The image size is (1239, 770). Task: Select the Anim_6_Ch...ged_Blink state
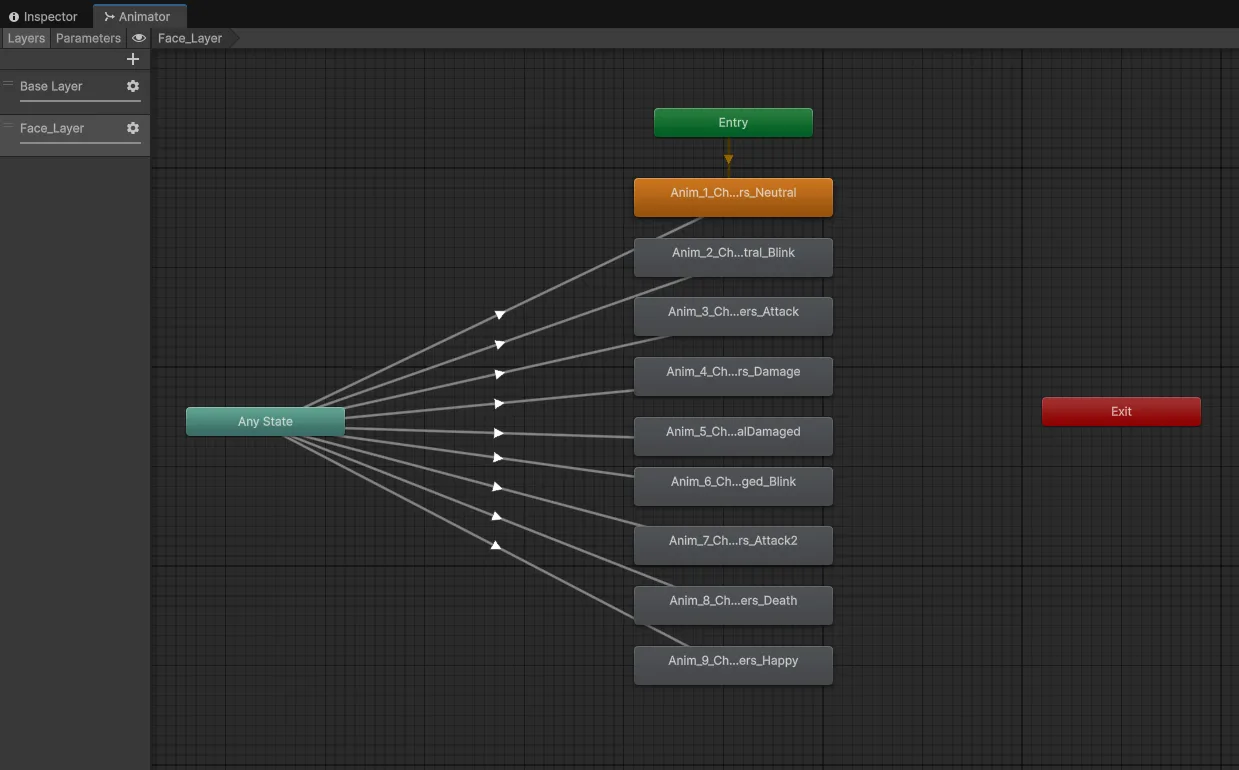733,485
